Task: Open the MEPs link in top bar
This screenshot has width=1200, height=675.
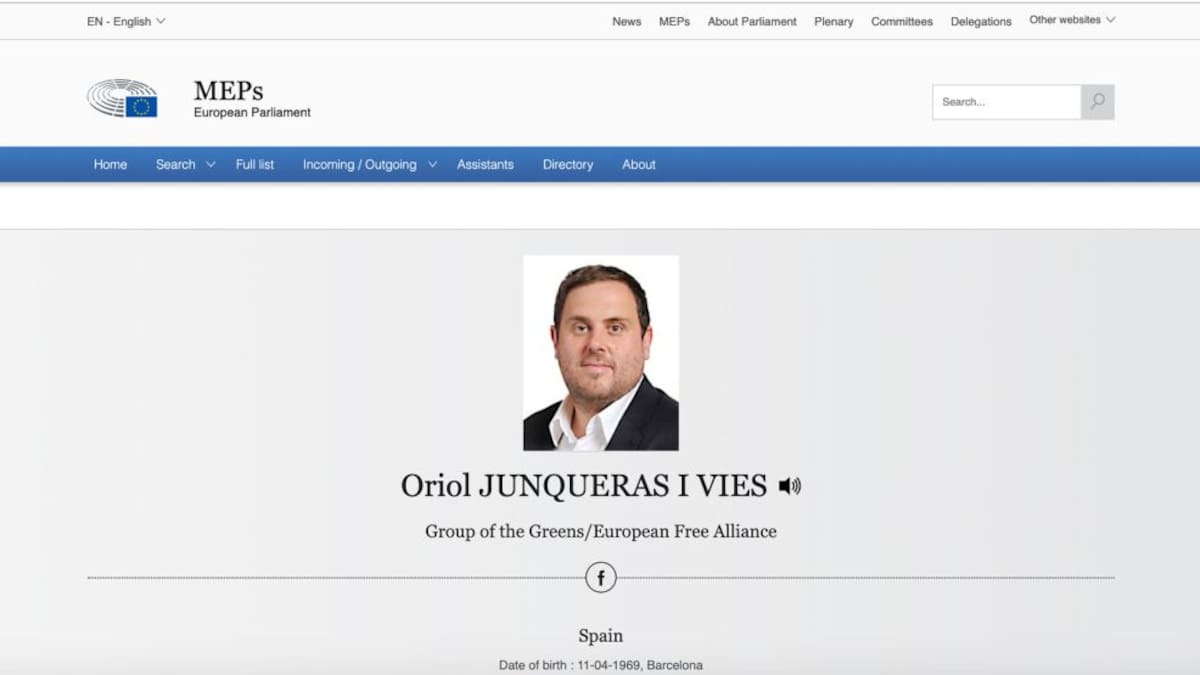Action: click(674, 21)
